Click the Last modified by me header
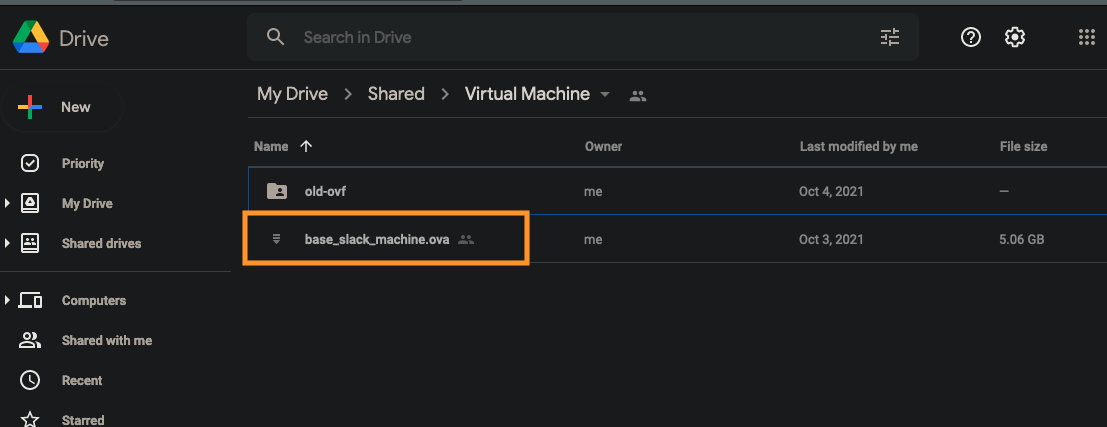1107x427 pixels. click(858, 146)
